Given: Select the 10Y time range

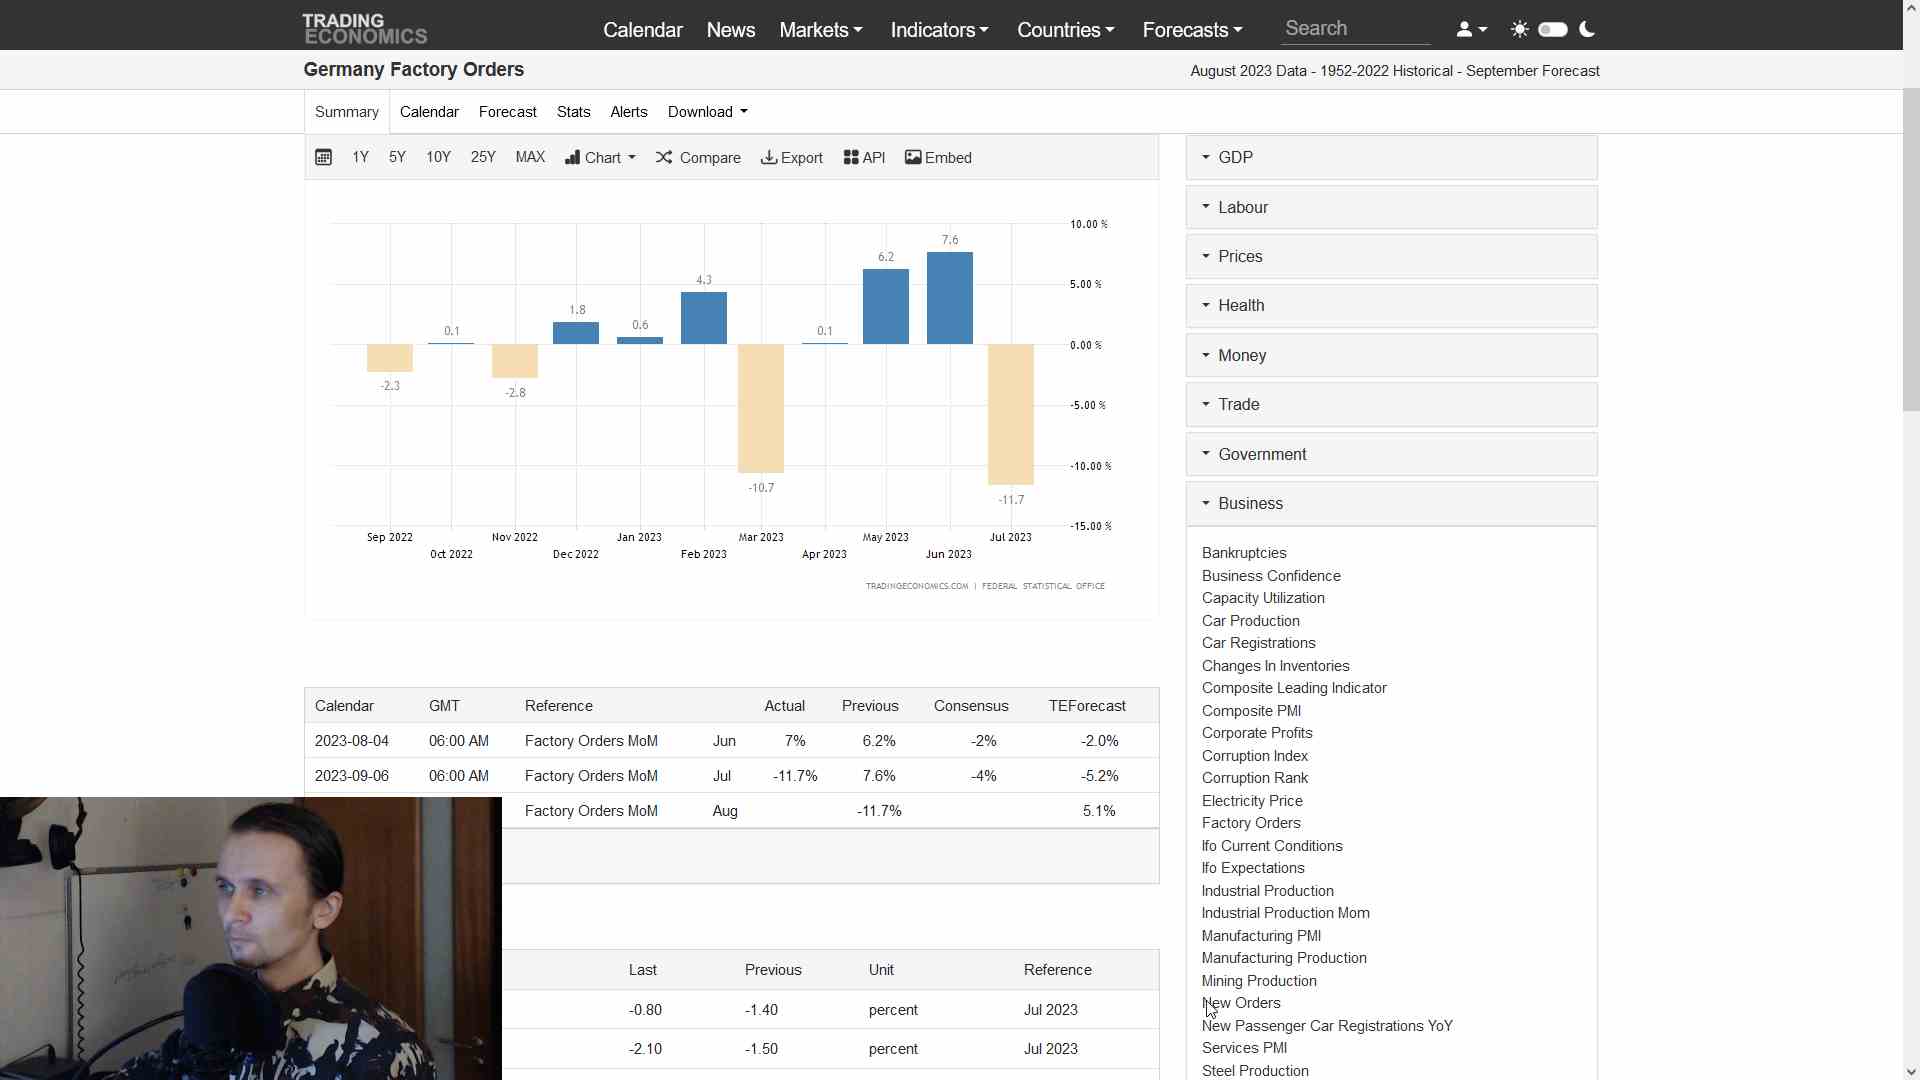Looking at the screenshot, I should [438, 157].
